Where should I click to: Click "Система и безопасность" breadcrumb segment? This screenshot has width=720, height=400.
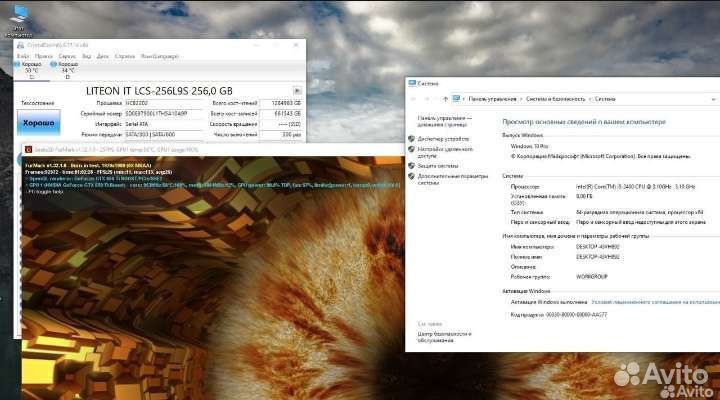click(x=557, y=99)
